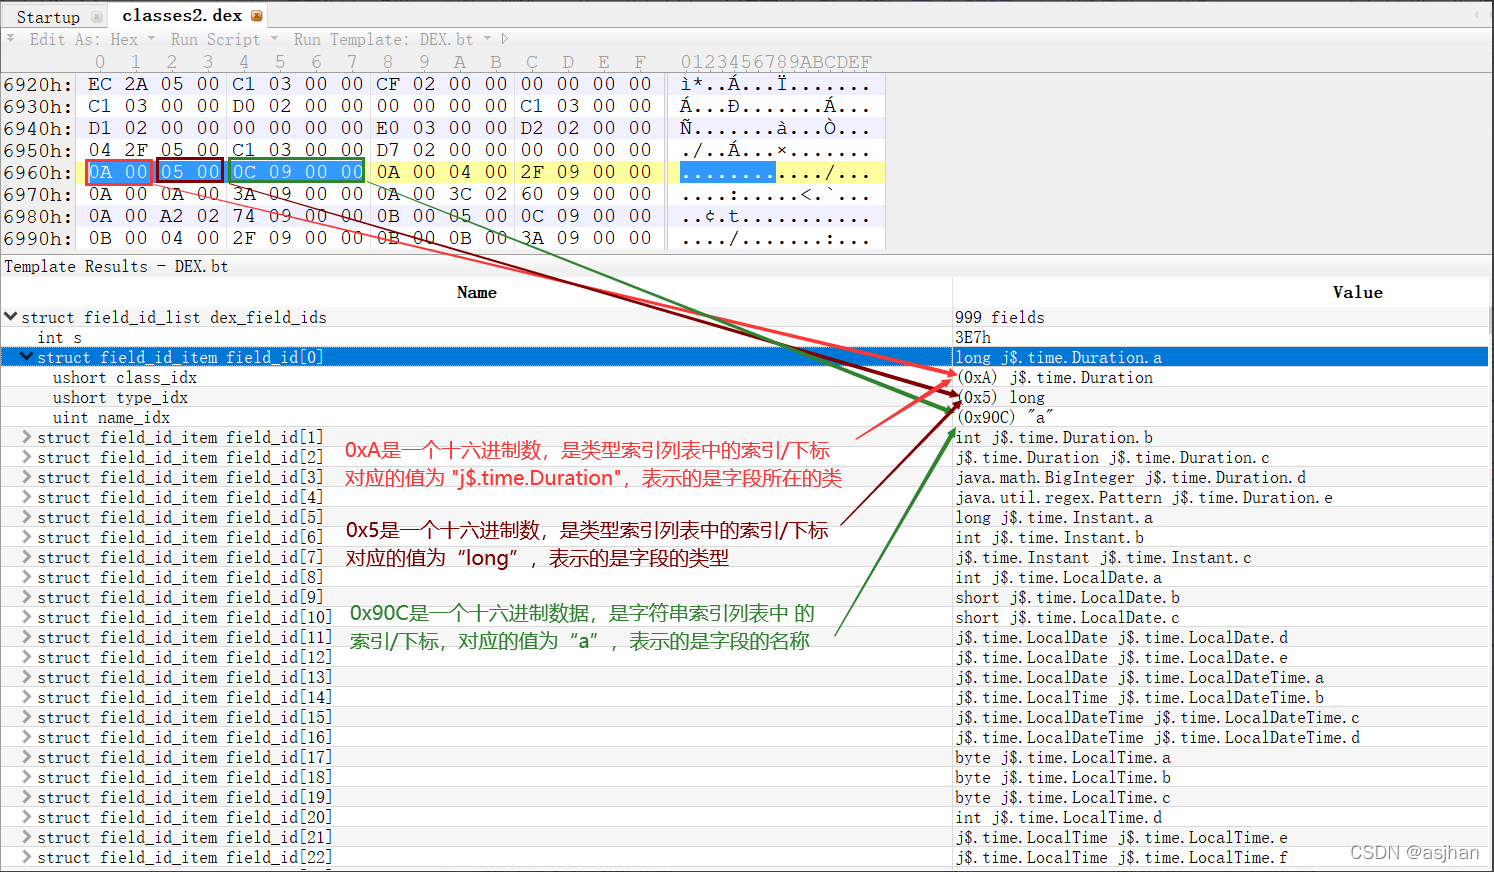Expand the field_id[9] struct node

click(x=27, y=597)
